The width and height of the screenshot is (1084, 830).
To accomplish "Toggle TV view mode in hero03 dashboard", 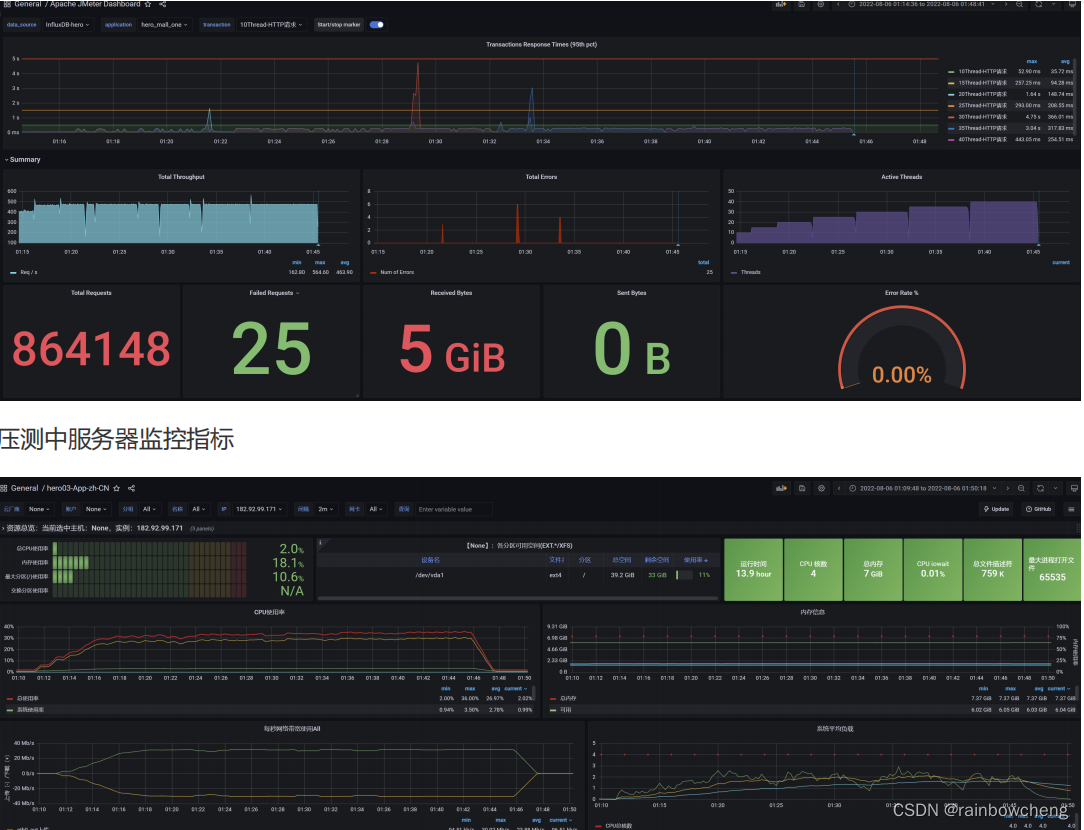I will [1074, 489].
